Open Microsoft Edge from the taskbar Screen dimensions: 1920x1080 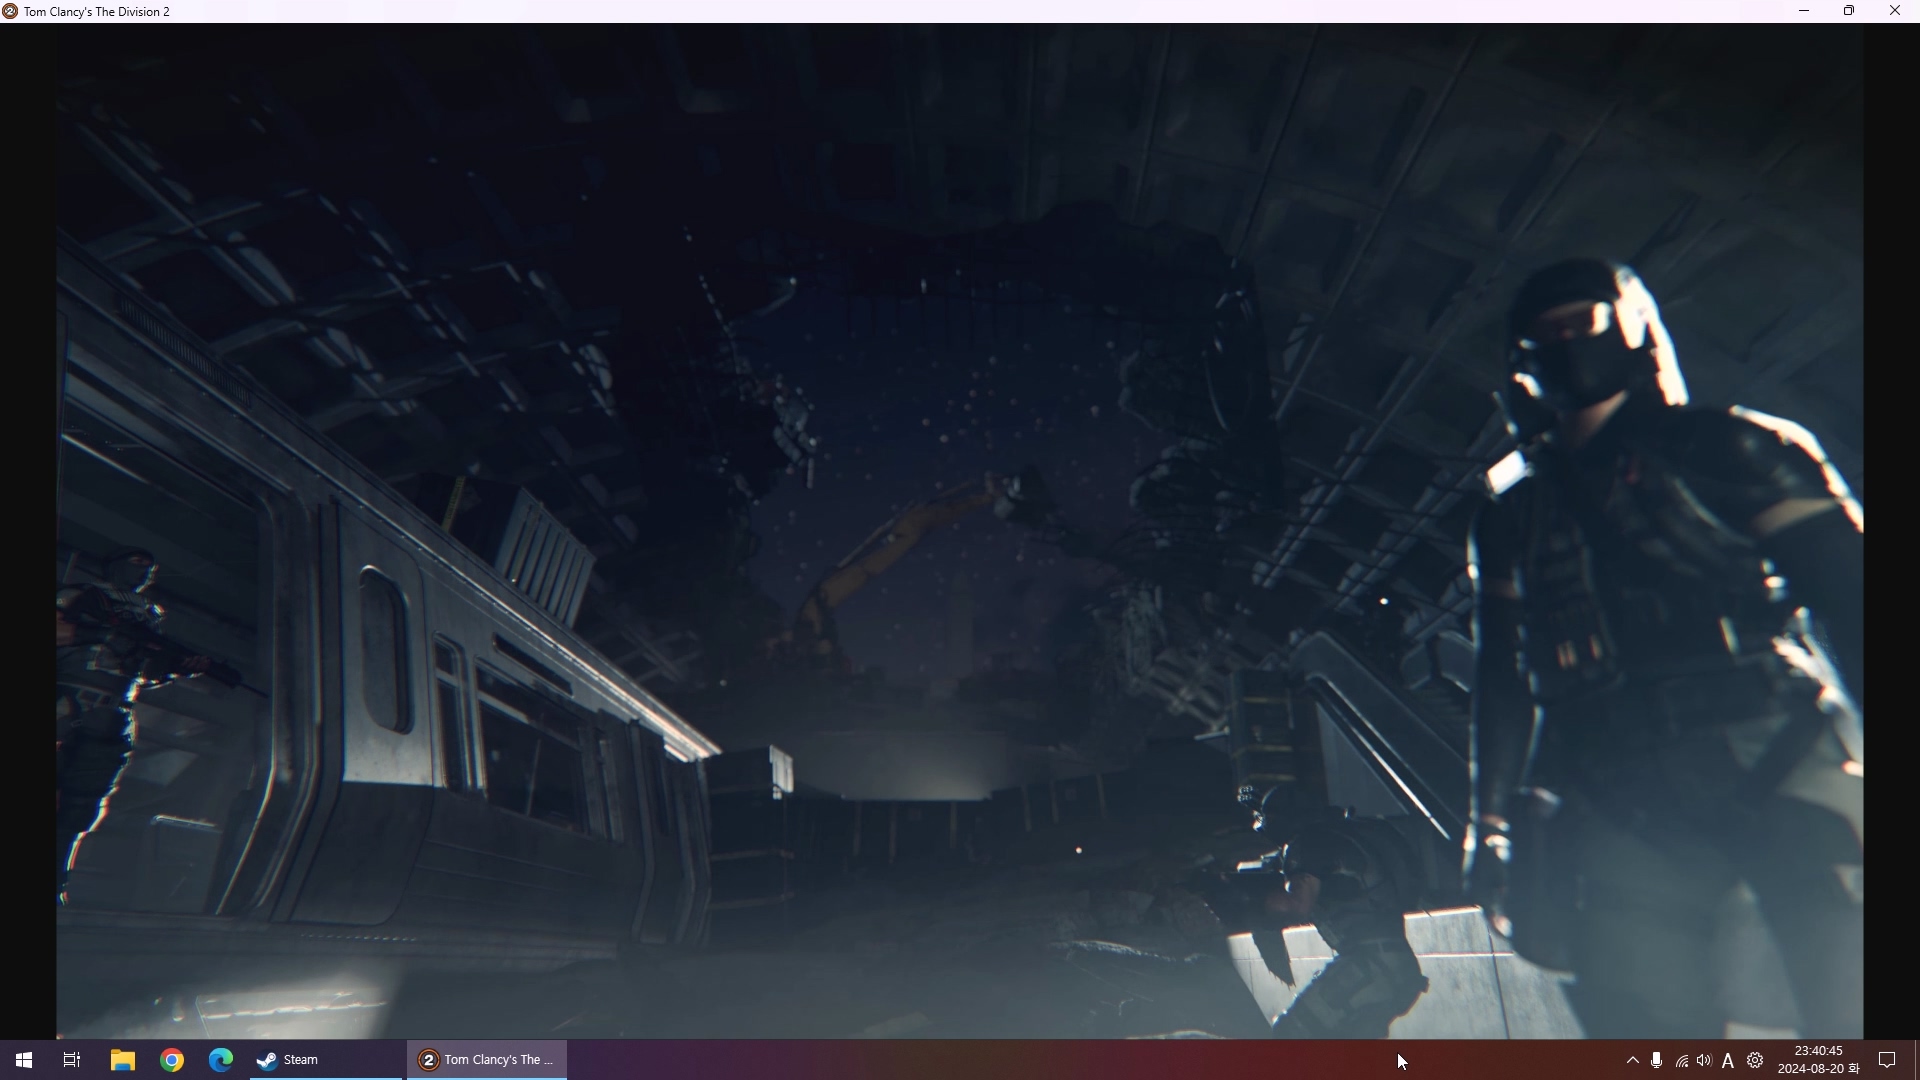[221, 1060]
